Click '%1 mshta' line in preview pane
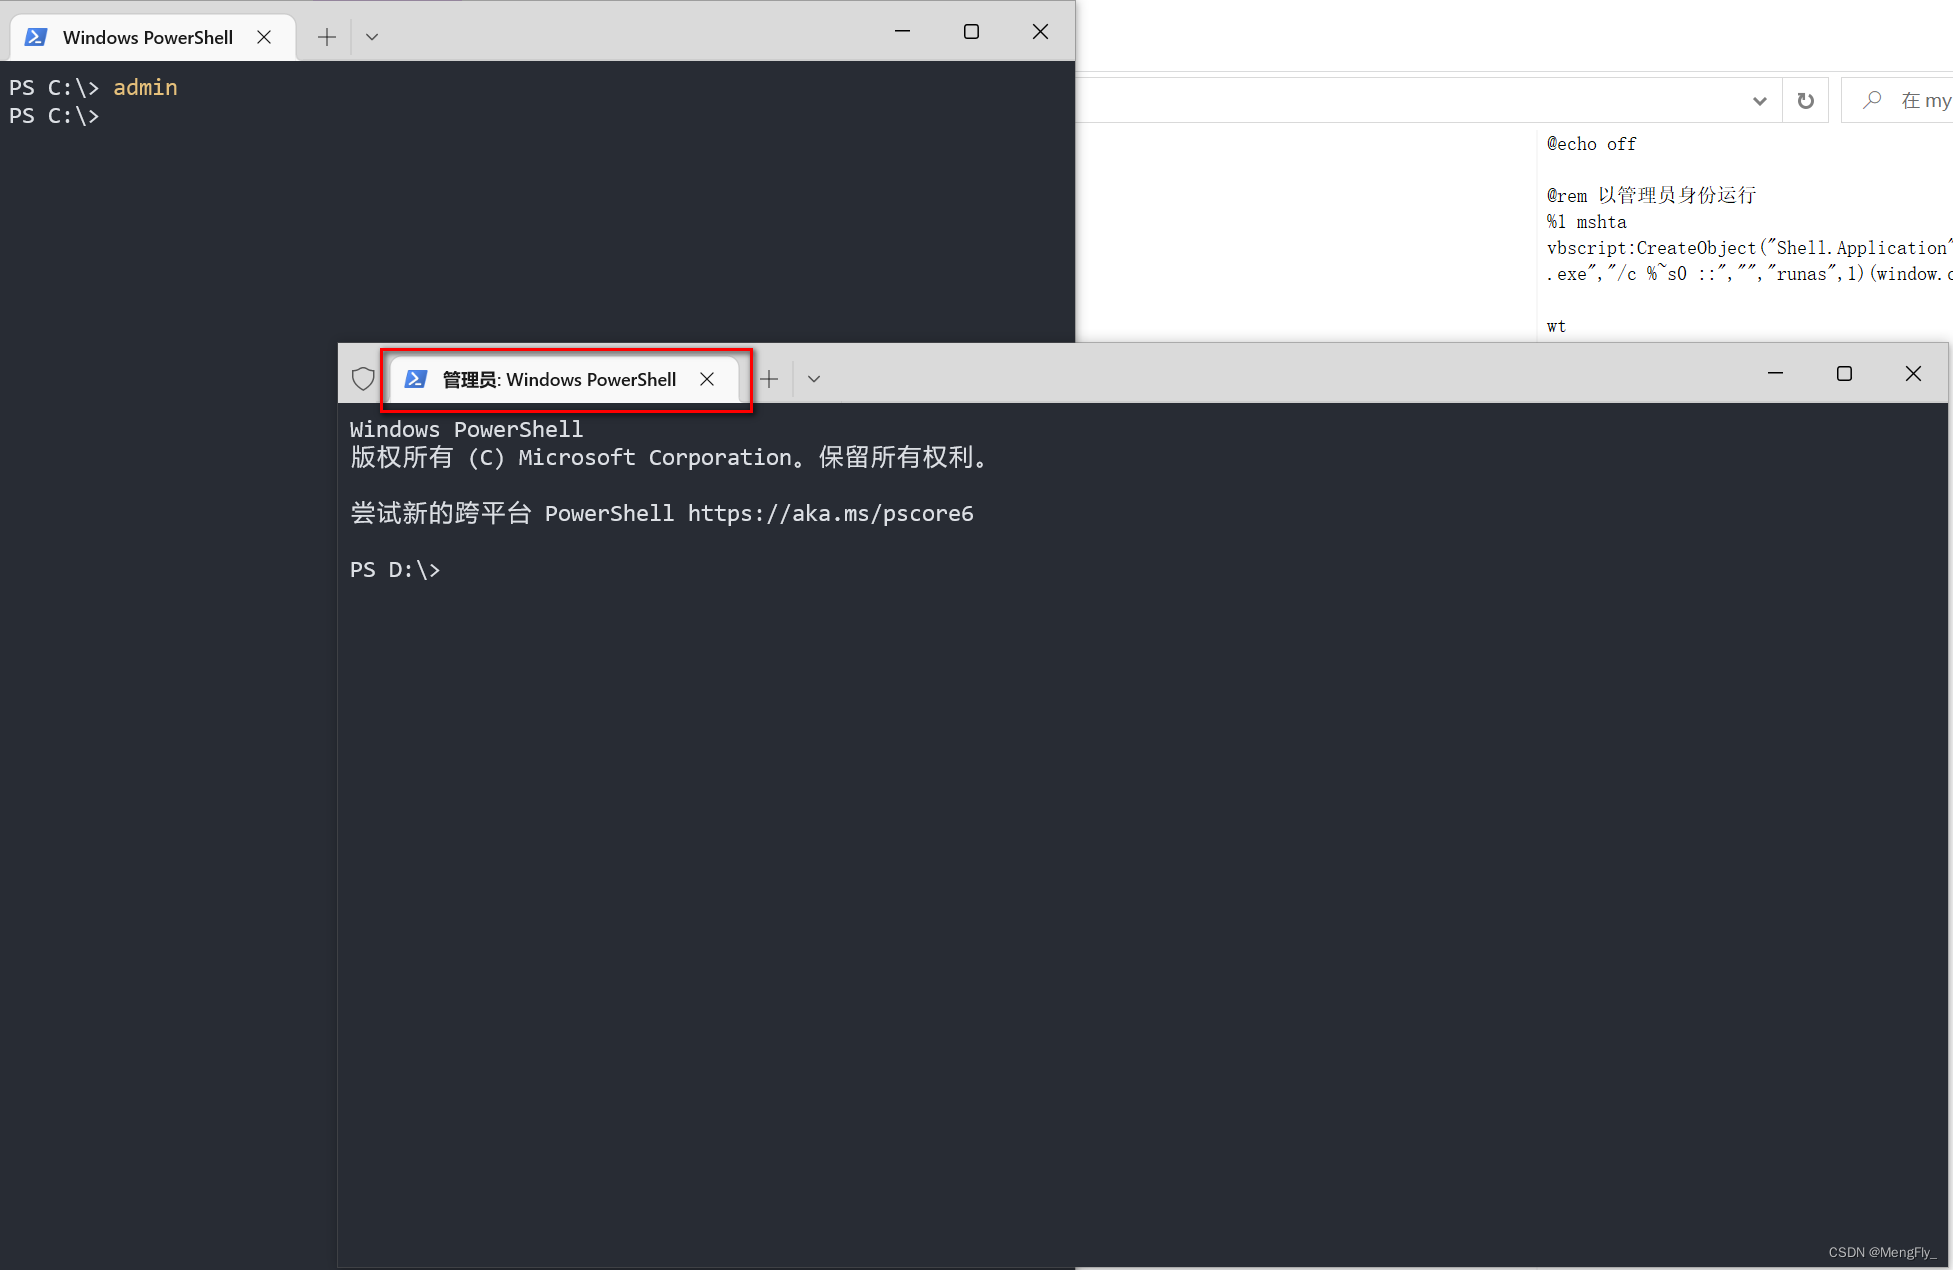This screenshot has height=1270, width=1953. (1586, 222)
